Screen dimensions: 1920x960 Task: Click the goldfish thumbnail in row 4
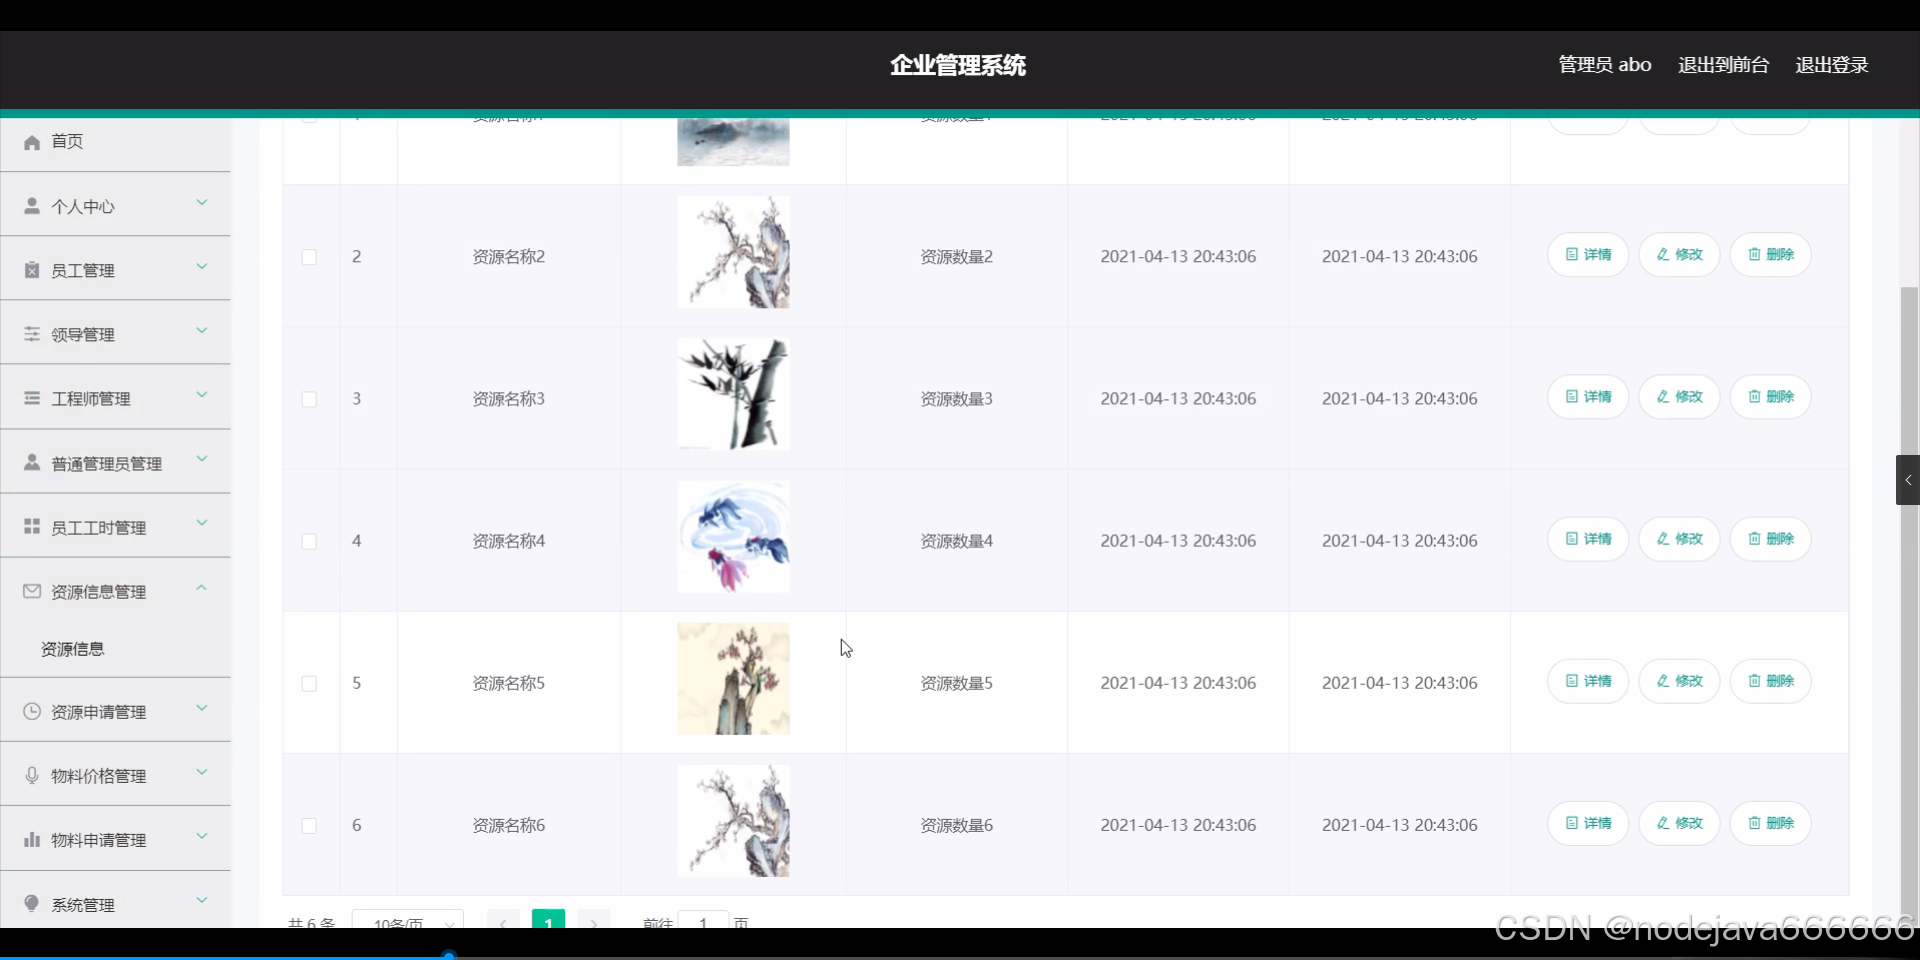pos(733,537)
